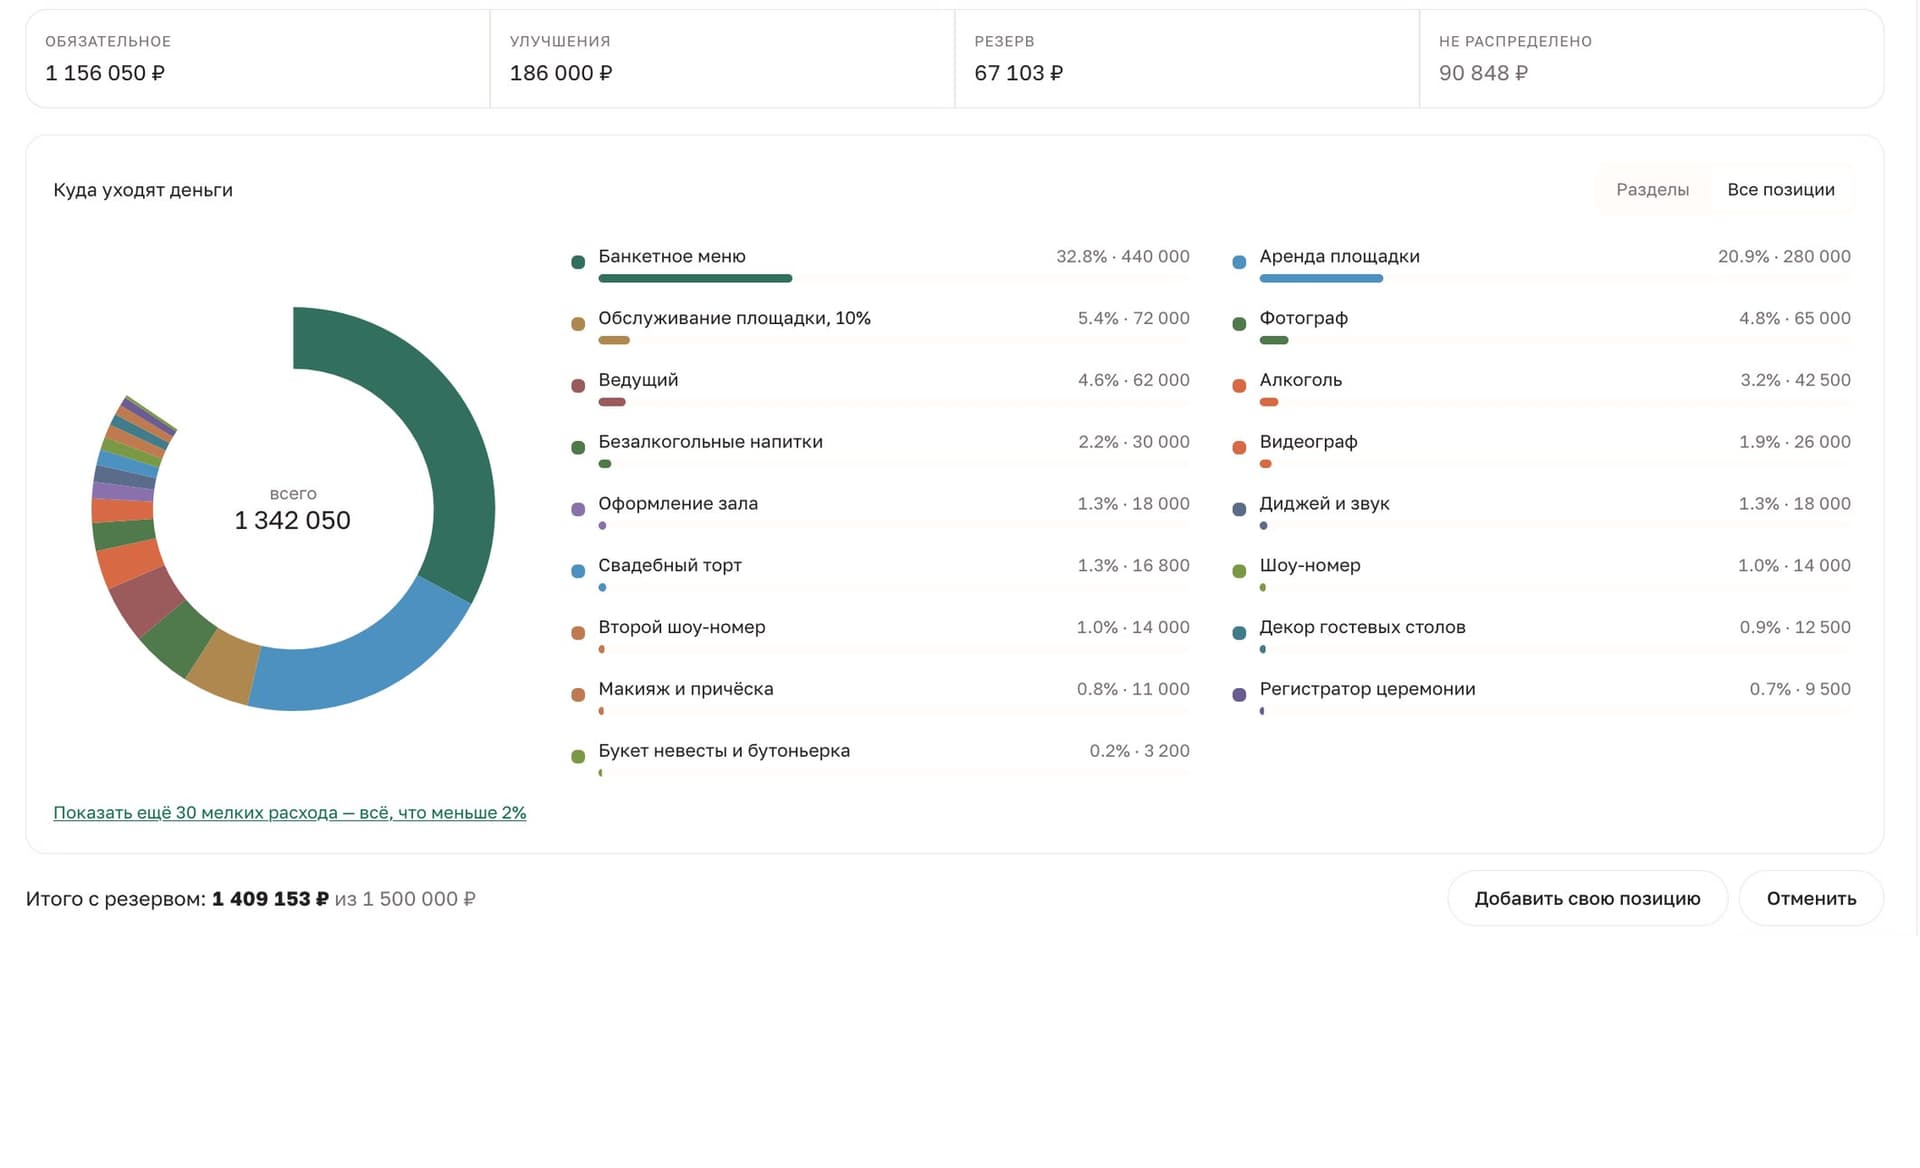Viewport: 1920px width, 1168px height.
Task: Select the Аренда площадки legend label
Action: click(1339, 257)
